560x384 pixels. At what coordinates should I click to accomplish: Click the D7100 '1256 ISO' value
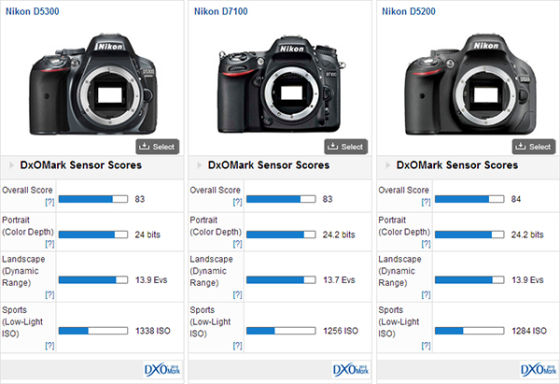click(341, 331)
